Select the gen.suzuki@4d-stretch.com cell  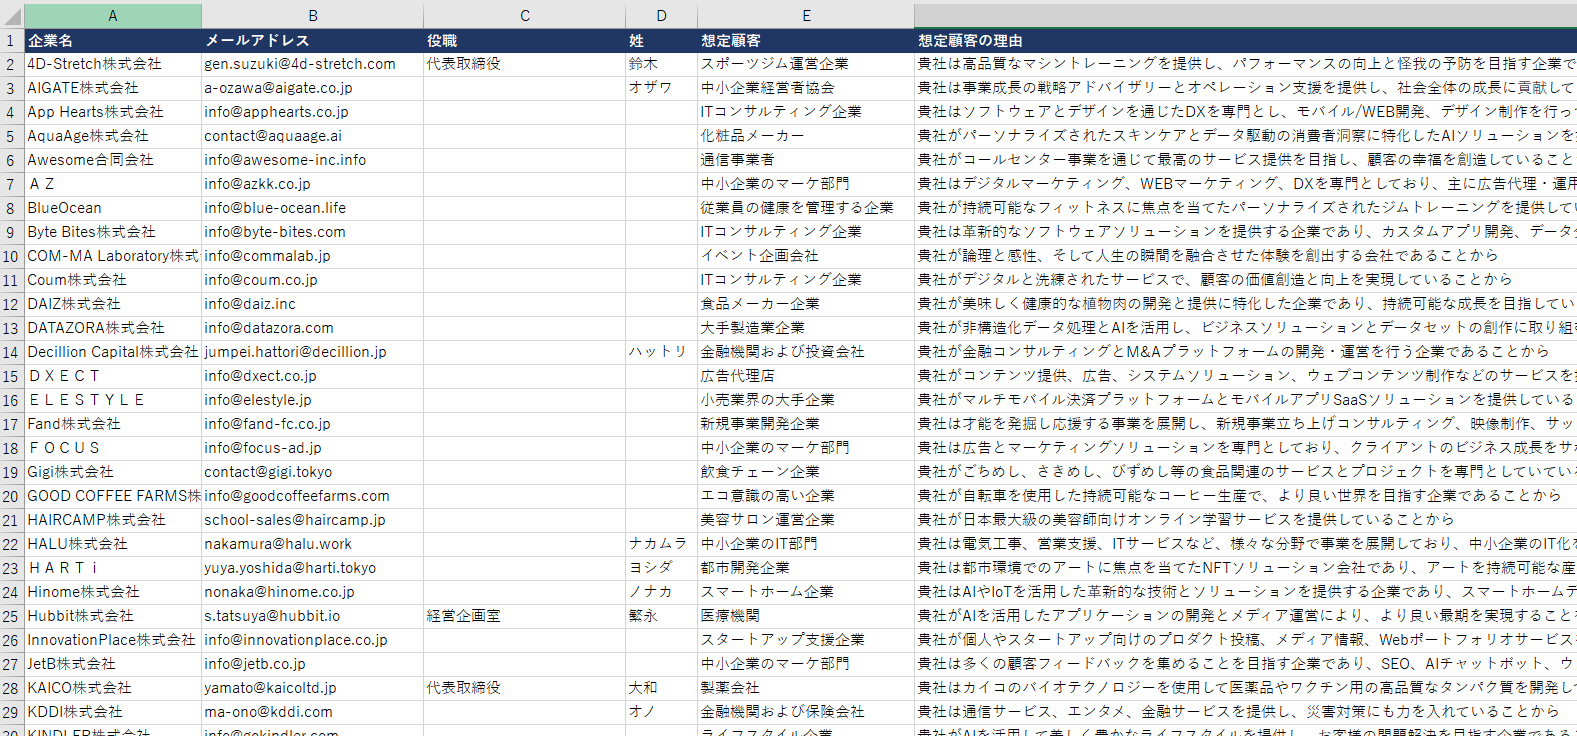[313, 64]
